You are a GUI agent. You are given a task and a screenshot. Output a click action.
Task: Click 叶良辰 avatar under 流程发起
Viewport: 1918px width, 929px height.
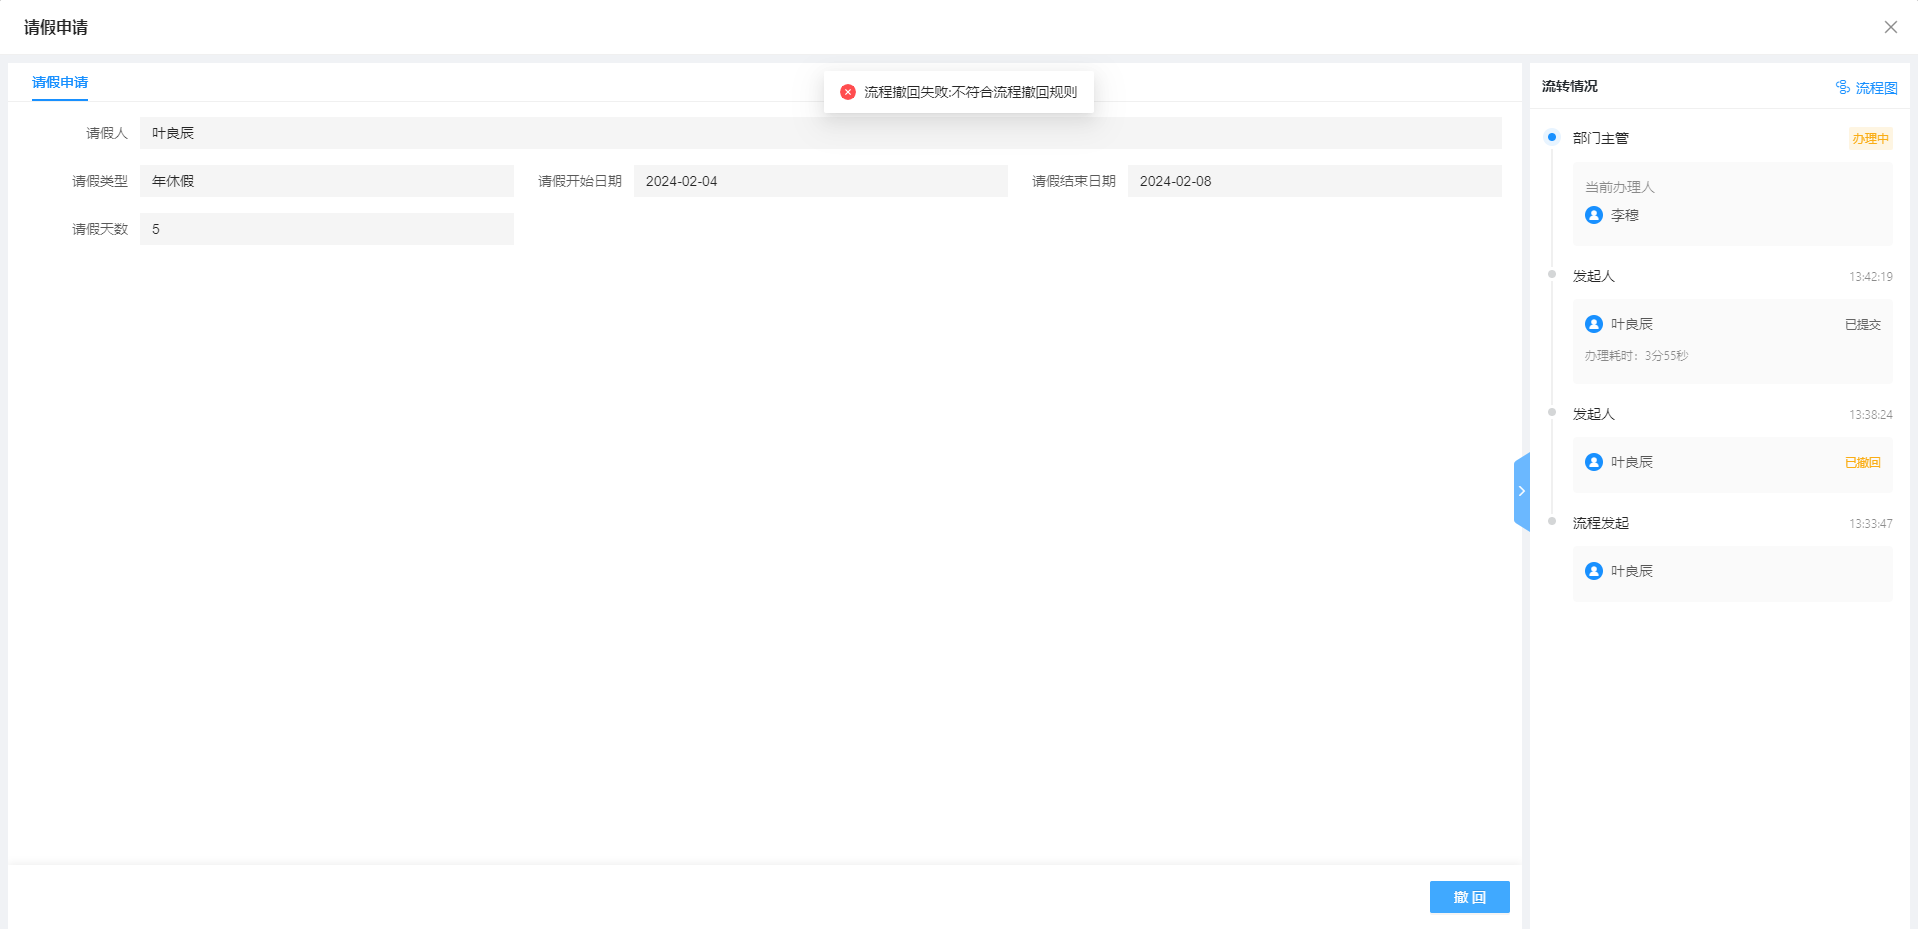pos(1594,571)
